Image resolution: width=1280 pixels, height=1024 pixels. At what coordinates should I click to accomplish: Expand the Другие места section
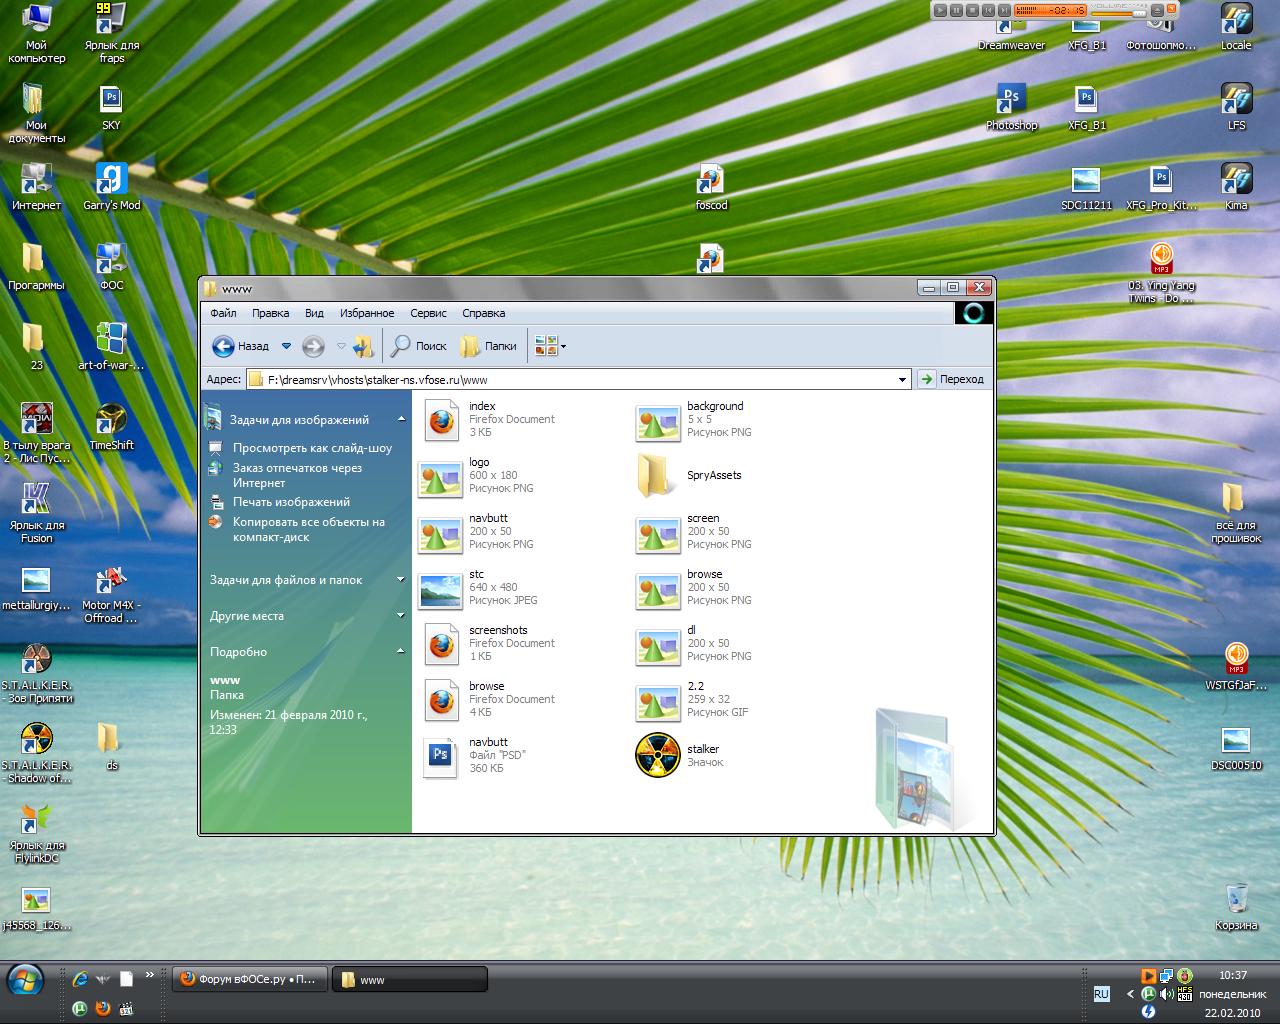tap(400, 616)
